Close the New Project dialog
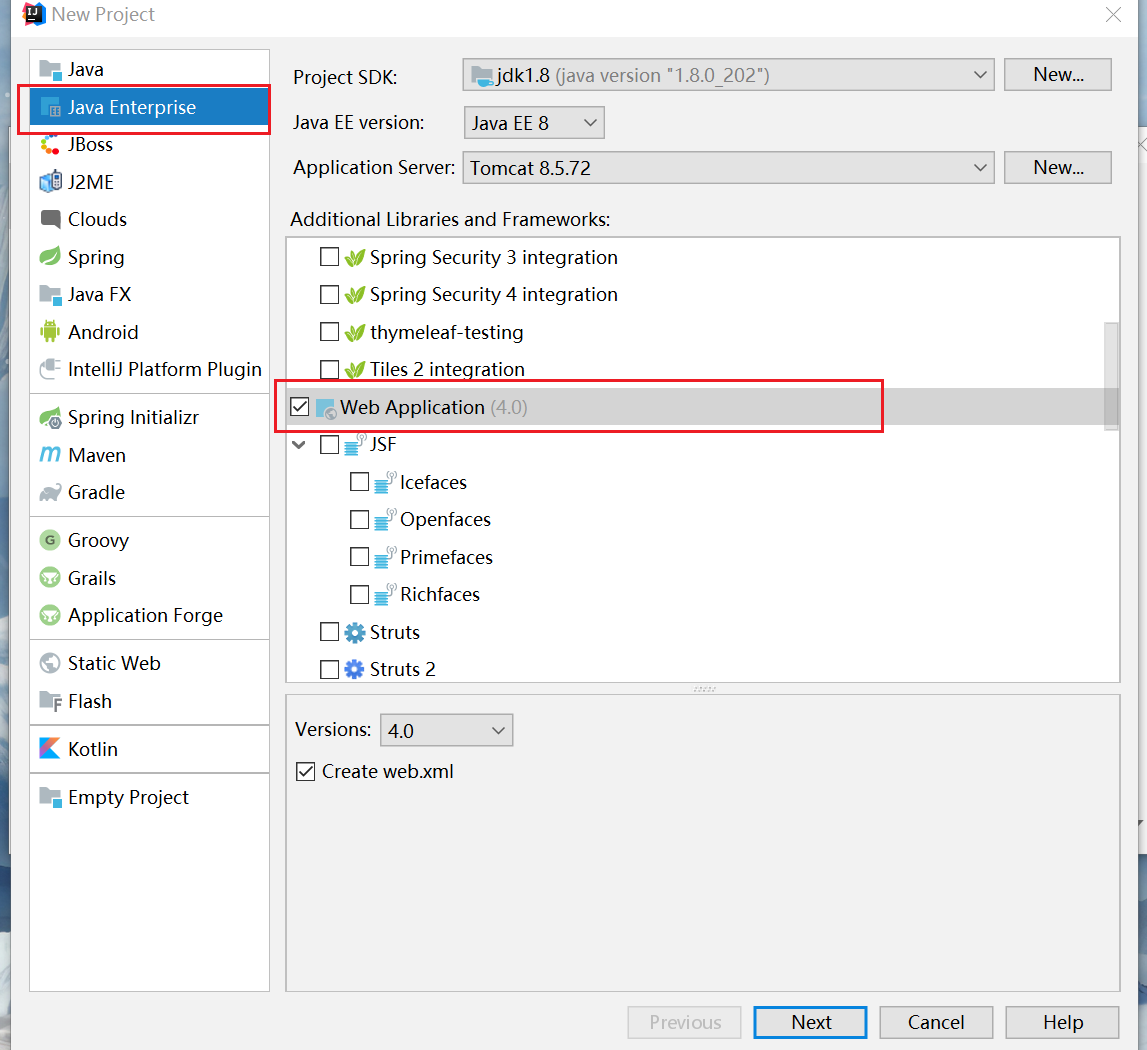This screenshot has height=1050, width=1147. click(x=1113, y=15)
